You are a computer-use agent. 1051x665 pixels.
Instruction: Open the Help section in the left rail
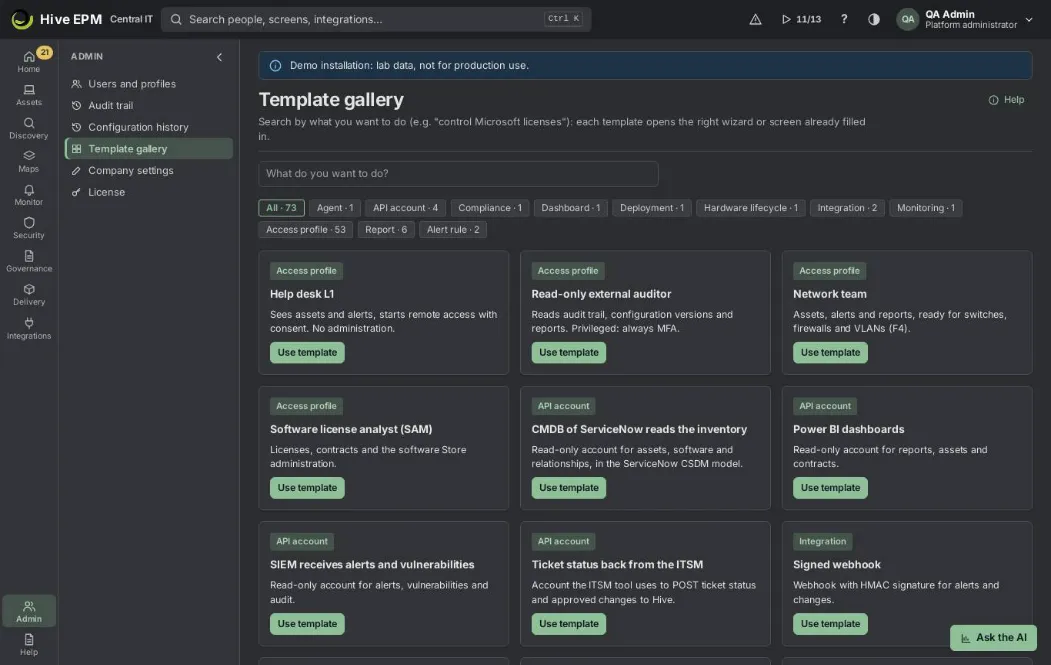29,644
